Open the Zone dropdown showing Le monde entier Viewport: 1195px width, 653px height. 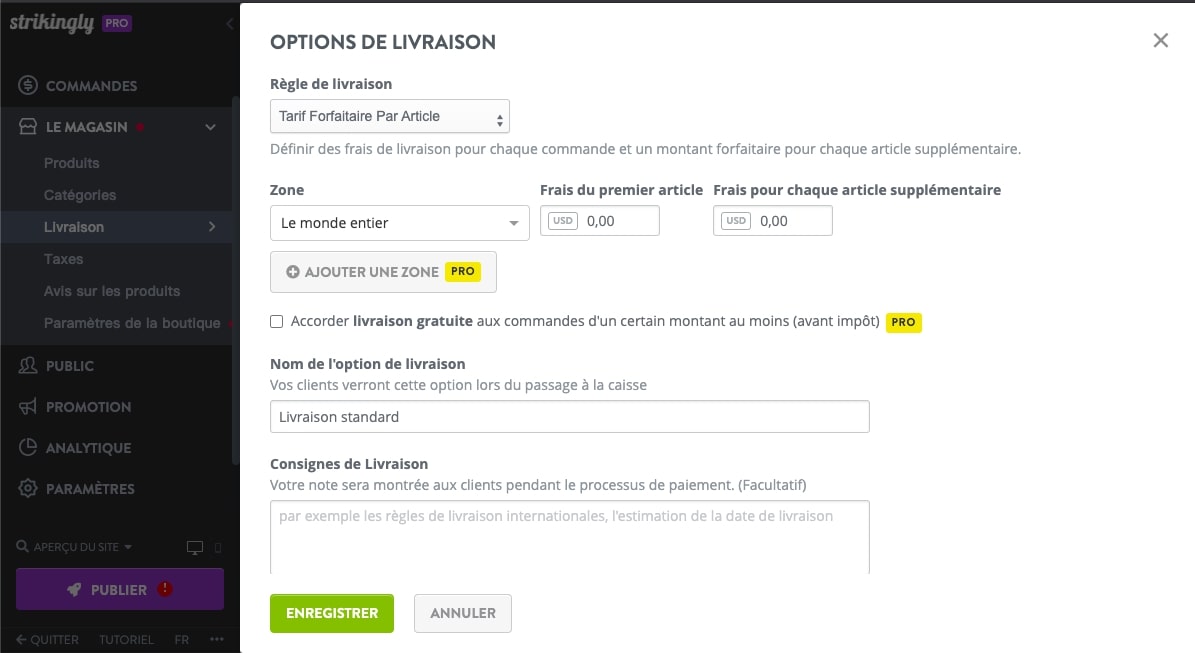click(399, 222)
